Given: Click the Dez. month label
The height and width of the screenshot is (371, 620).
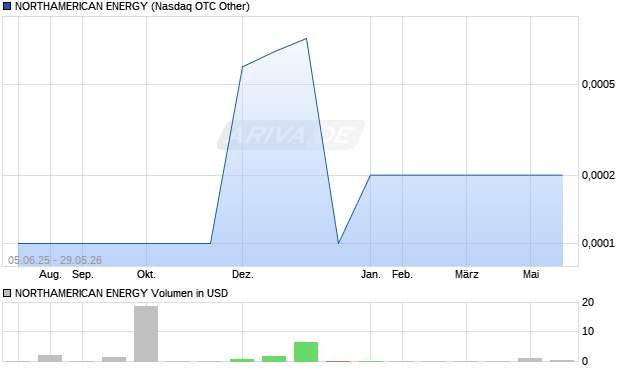Looking at the screenshot, I should (x=242, y=274).
